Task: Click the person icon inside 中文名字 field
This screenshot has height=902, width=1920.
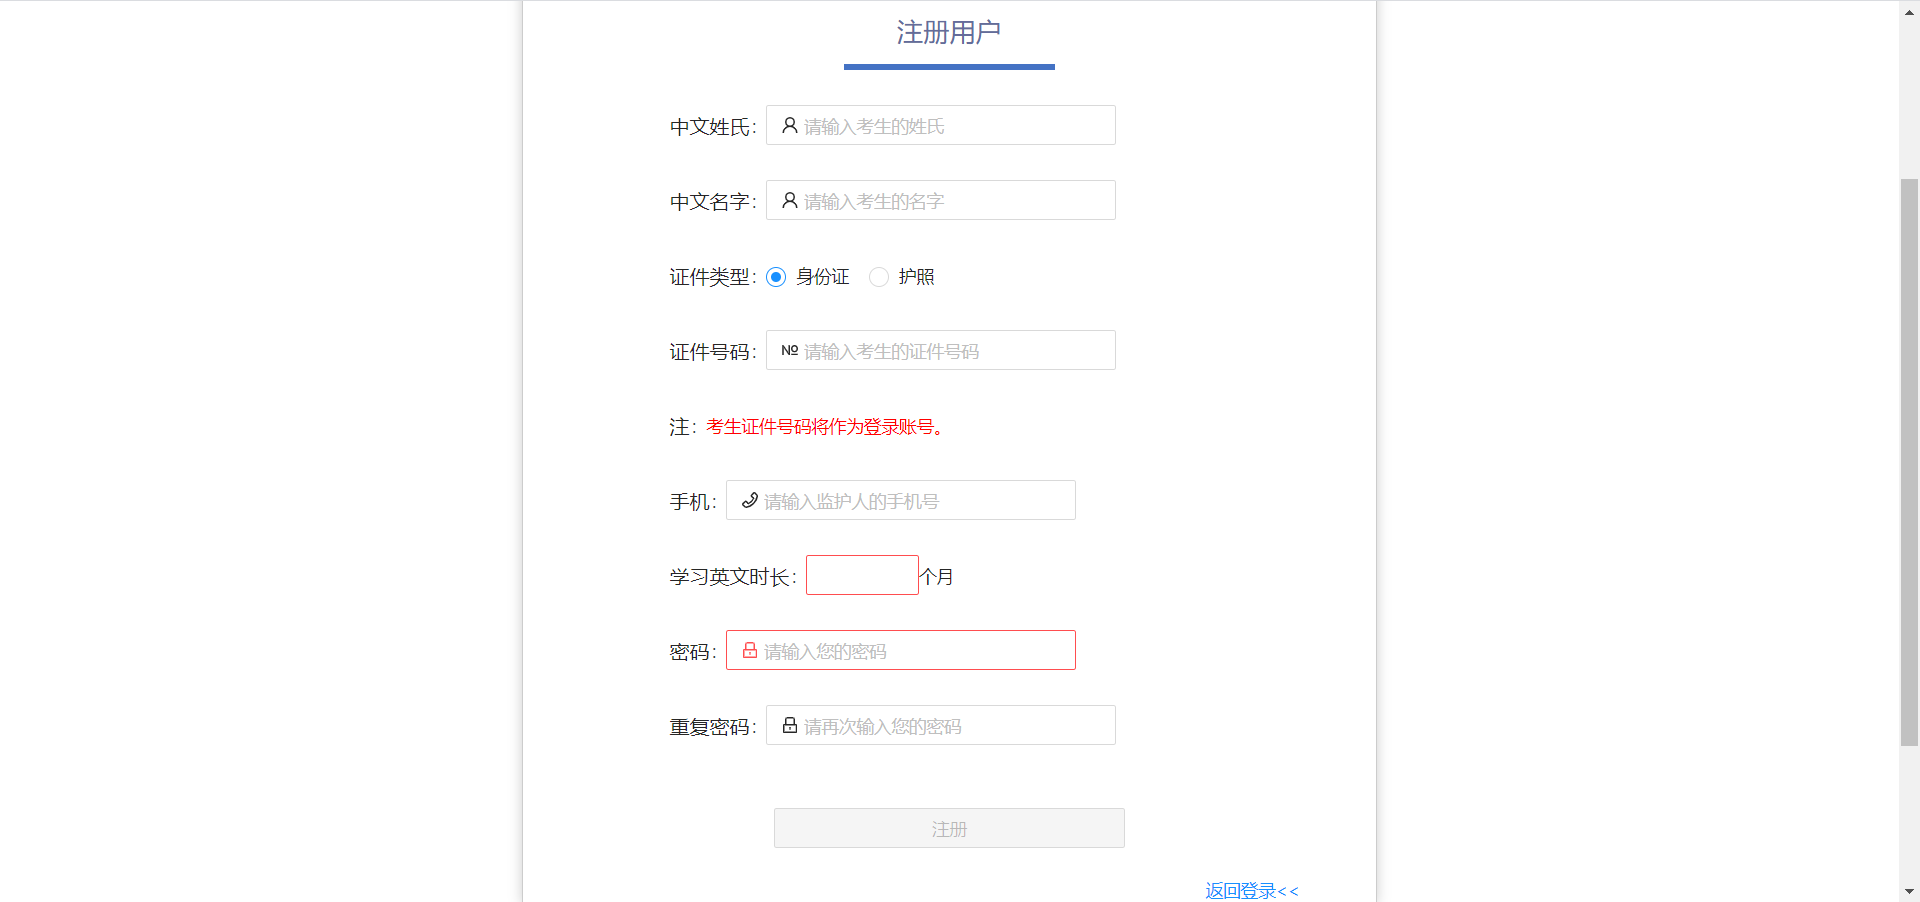Action: coord(788,200)
